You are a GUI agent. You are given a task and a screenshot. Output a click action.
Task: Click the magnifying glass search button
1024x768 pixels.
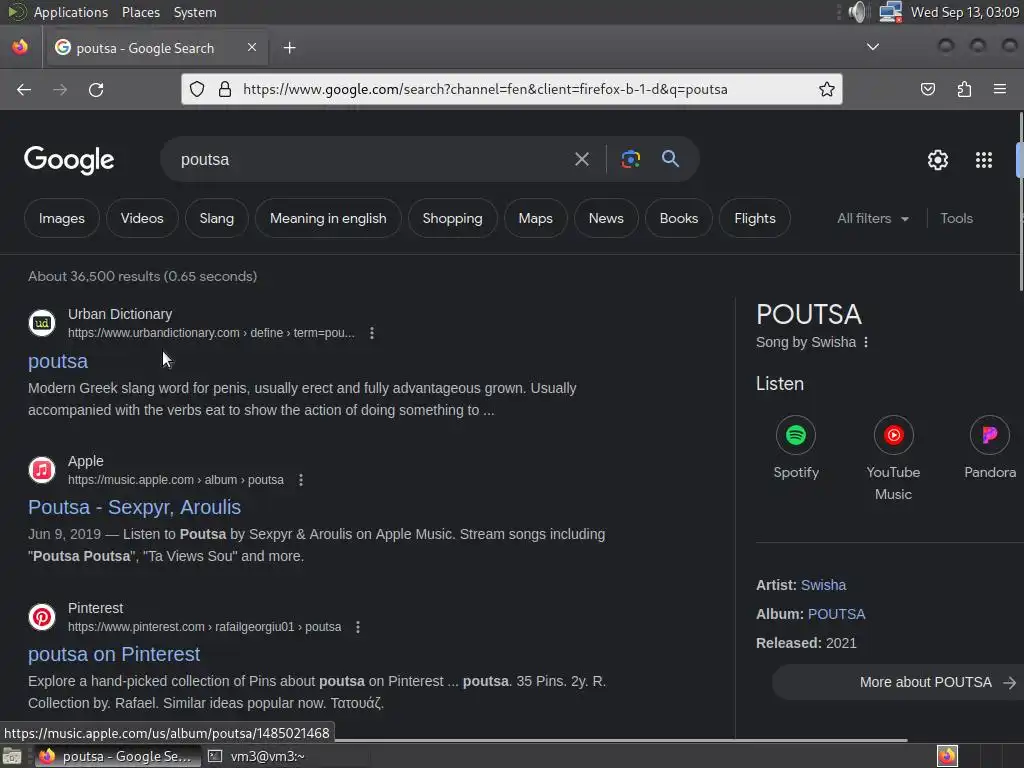670,159
